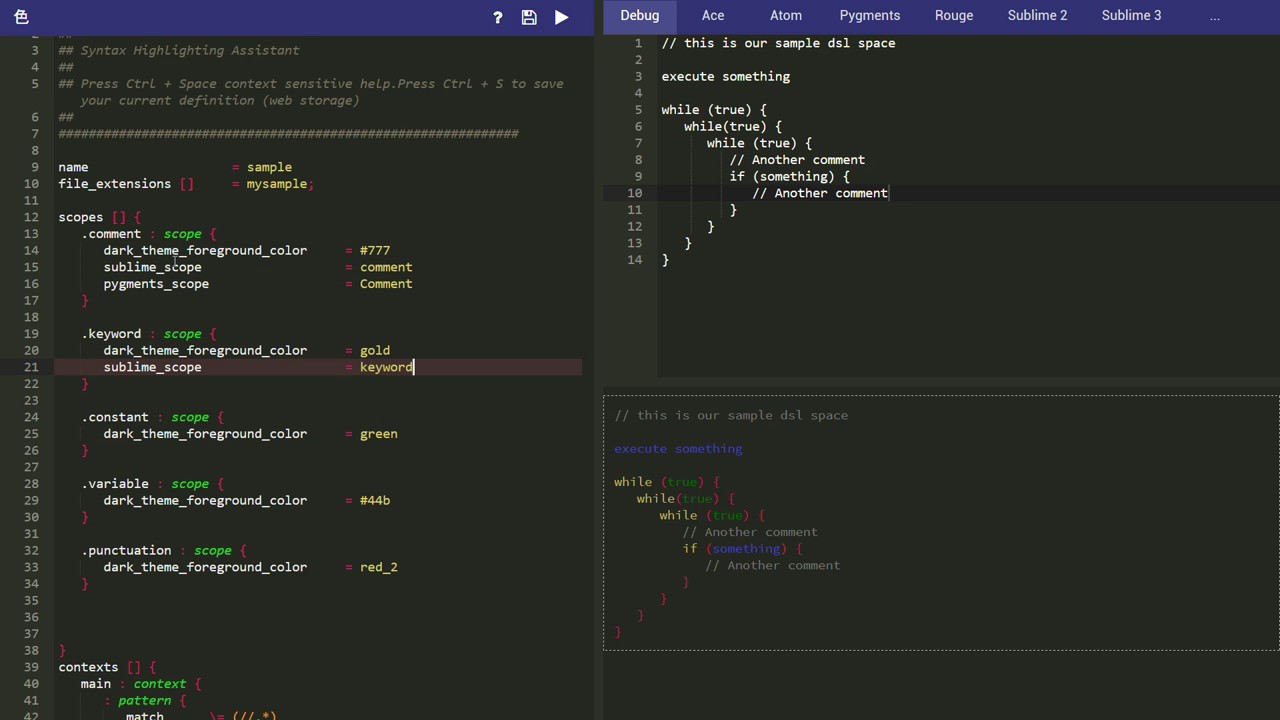
Task: Select the Pygments tab
Action: (870, 15)
